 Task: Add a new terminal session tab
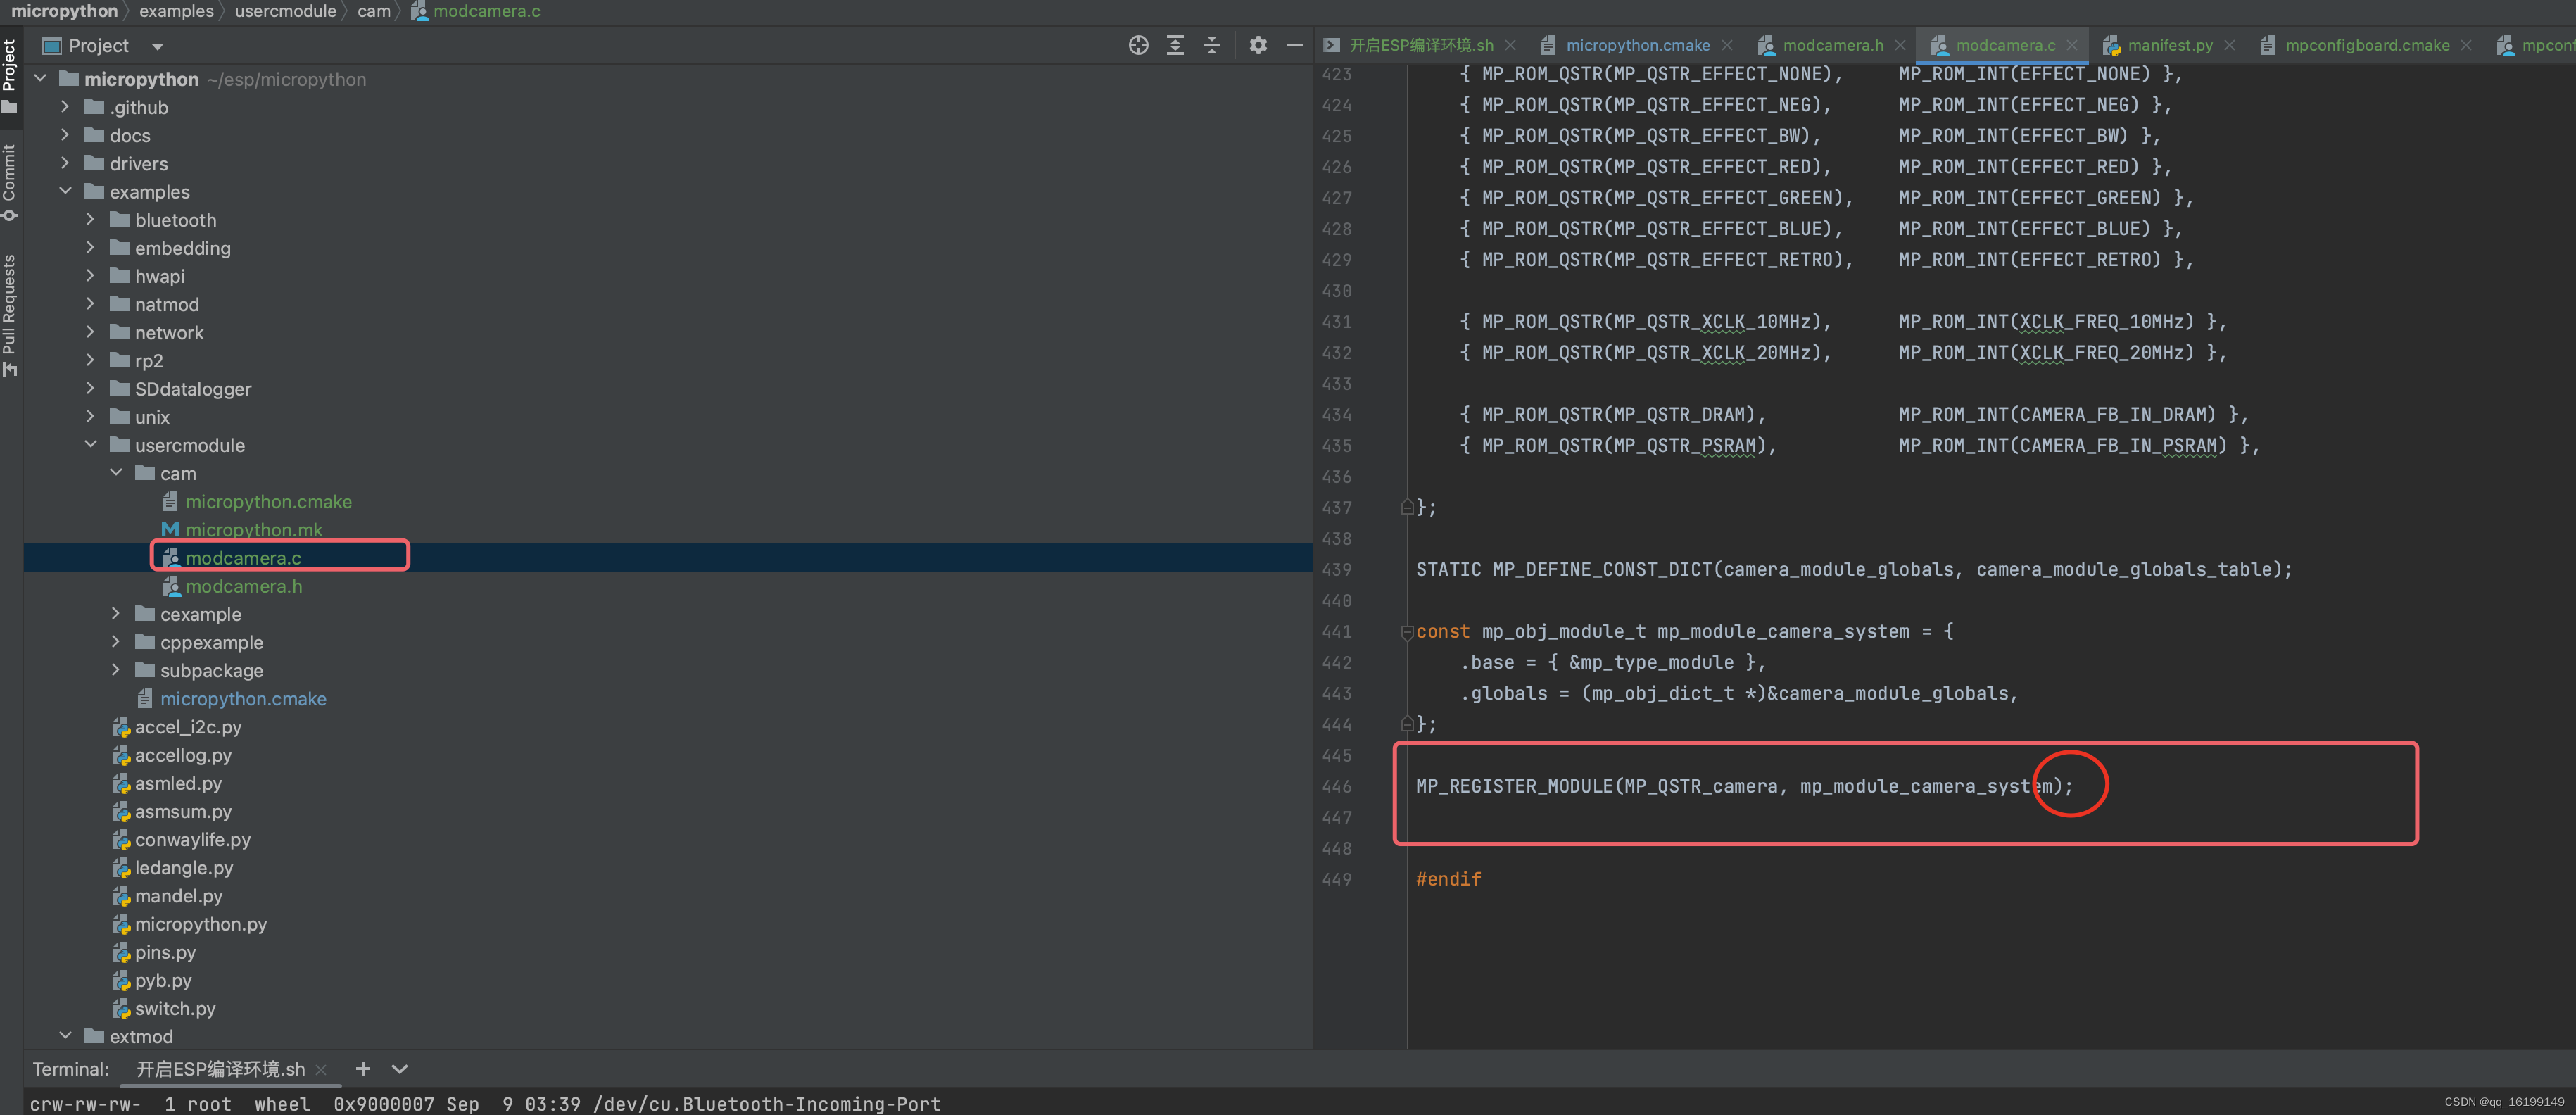pyautogui.click(x=363, y=1069)
